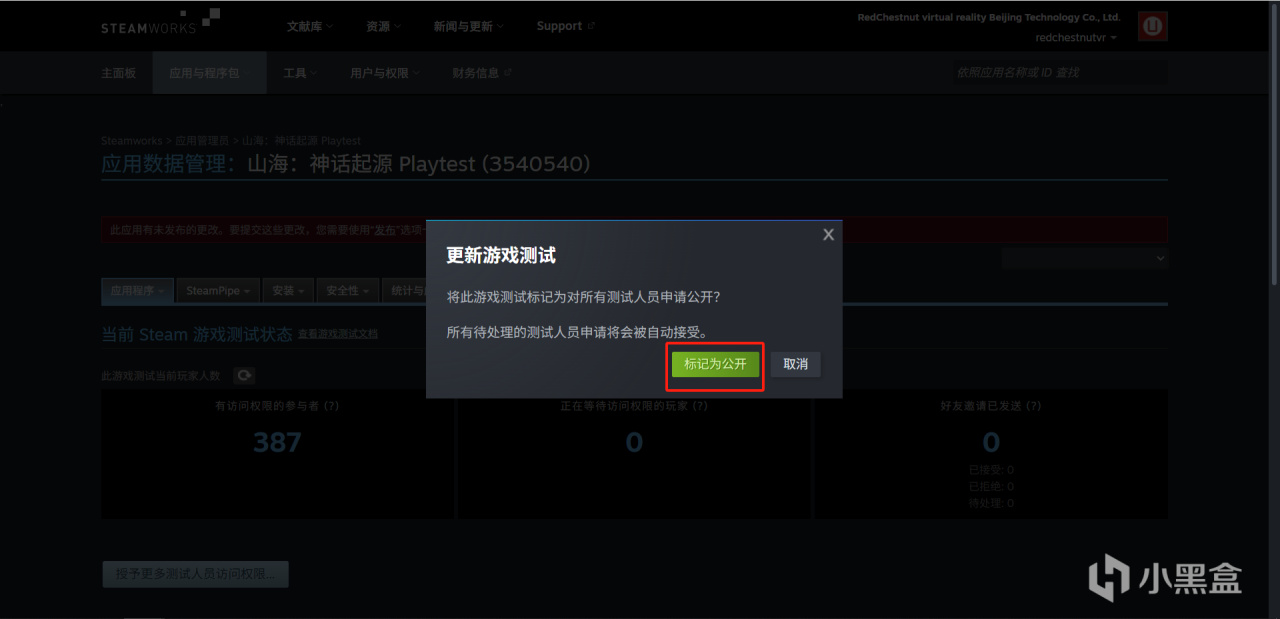Click the 更新游戏测试 dialog title
The image size is (1280, 619).
click(501, 256)
